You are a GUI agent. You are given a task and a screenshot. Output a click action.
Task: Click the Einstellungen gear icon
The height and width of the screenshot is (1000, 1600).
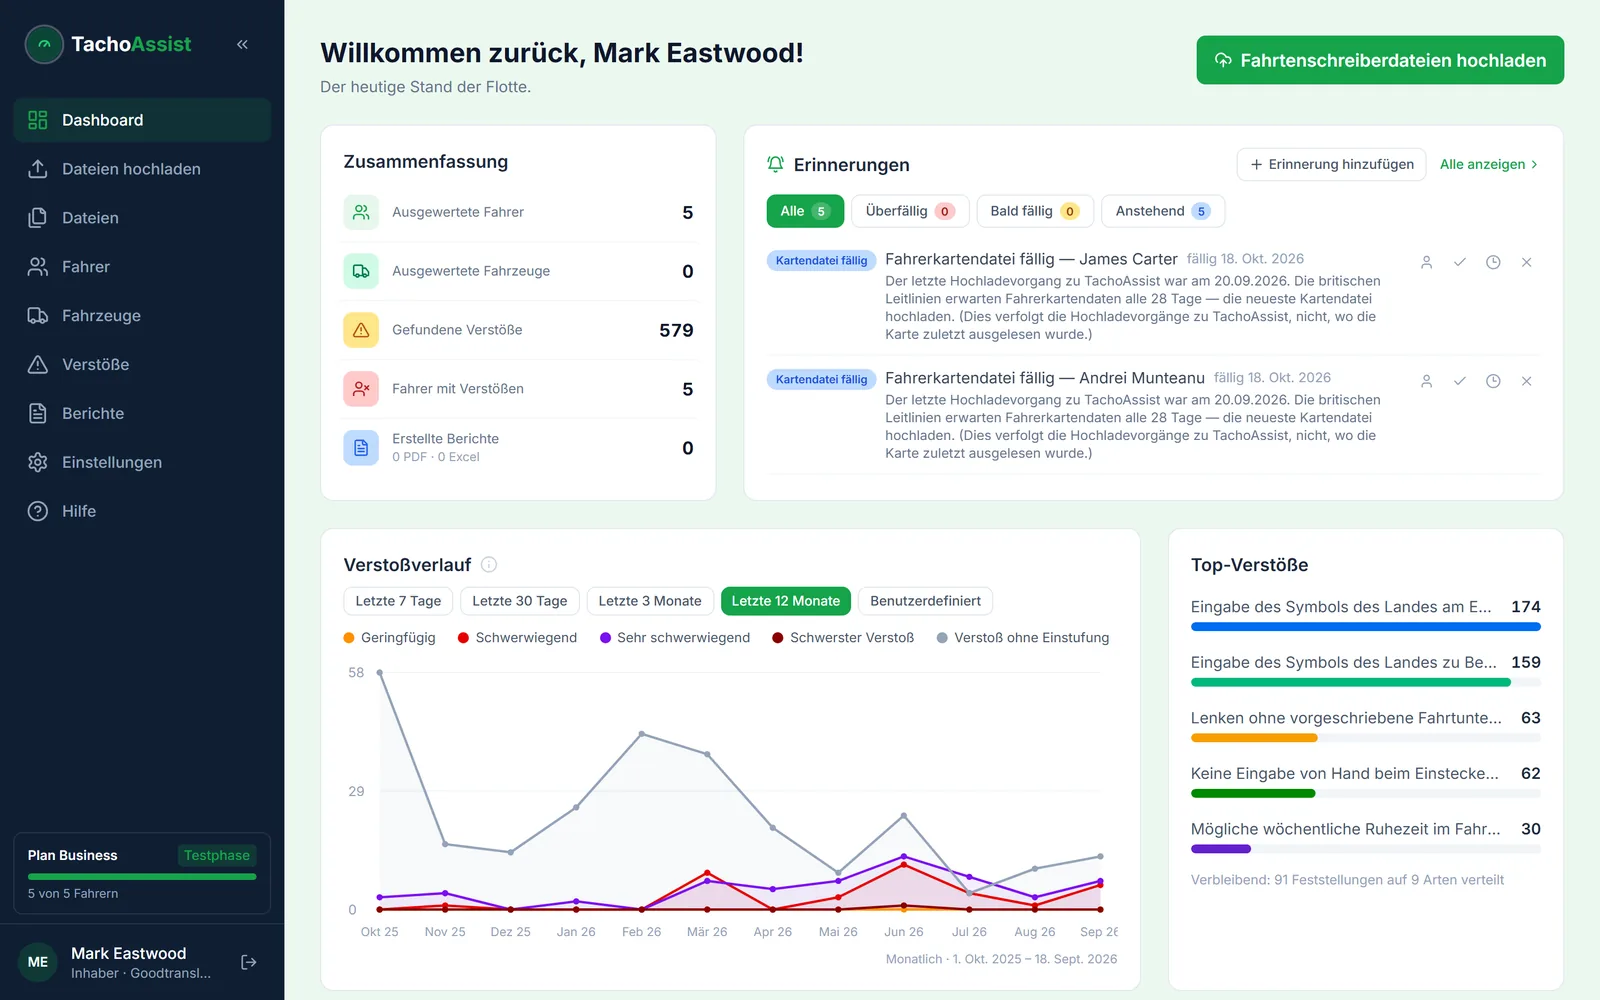click(x=38, y=462)
